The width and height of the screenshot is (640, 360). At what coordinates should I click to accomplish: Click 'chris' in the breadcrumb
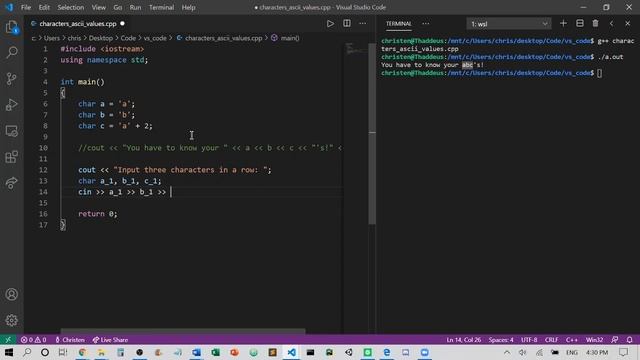pos(74,38)
